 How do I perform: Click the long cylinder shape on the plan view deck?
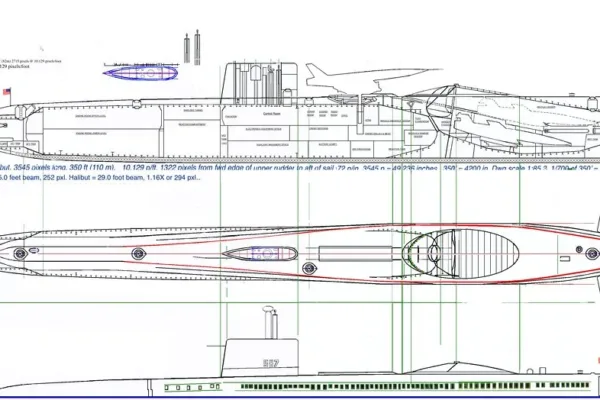[355, 254]
